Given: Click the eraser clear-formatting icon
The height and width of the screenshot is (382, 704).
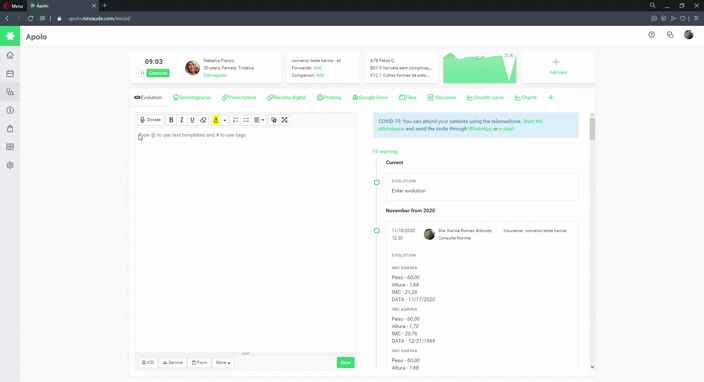Looking at the screenshot, I should [203, 120].
